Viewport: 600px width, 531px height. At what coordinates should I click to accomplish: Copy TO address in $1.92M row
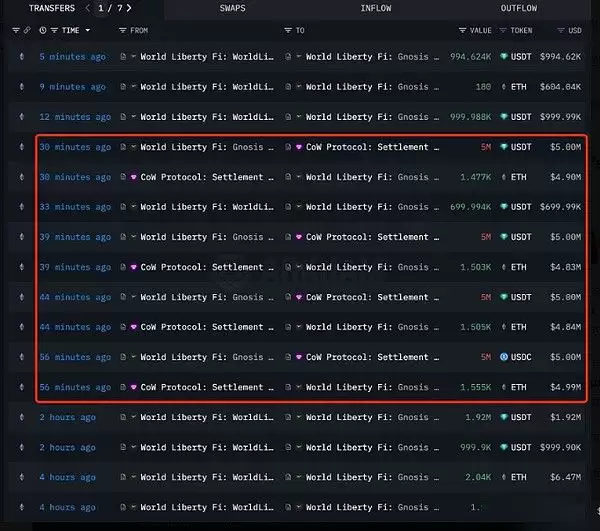[x=288, y=417]
